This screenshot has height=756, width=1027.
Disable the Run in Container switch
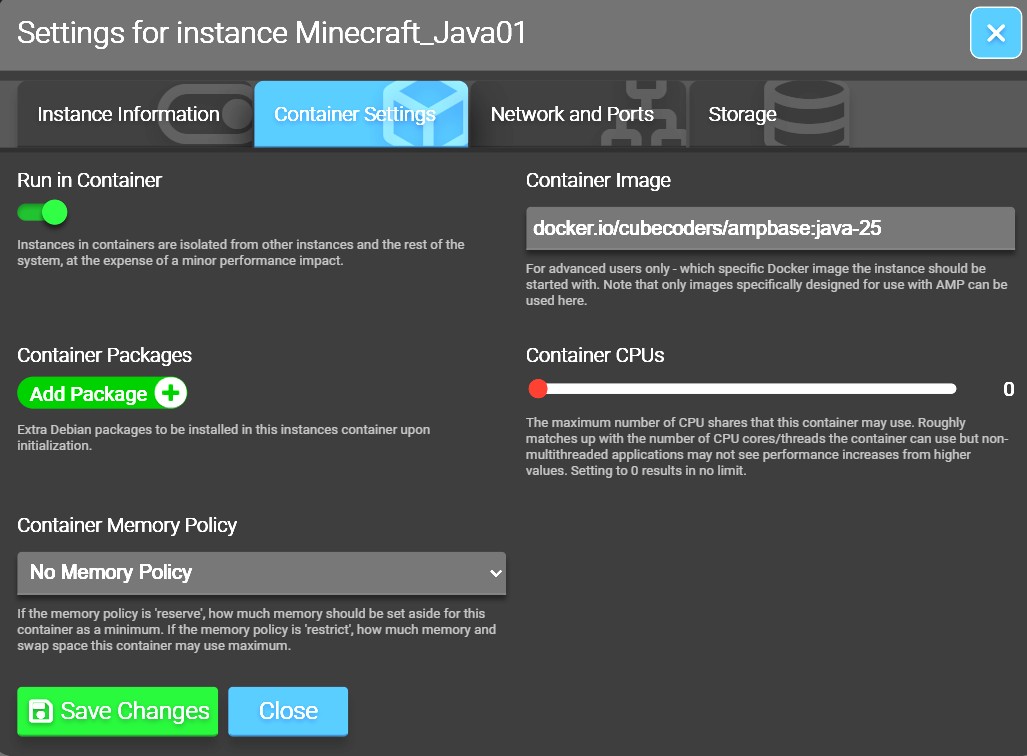pyautogui.click(x=42, y=212)
